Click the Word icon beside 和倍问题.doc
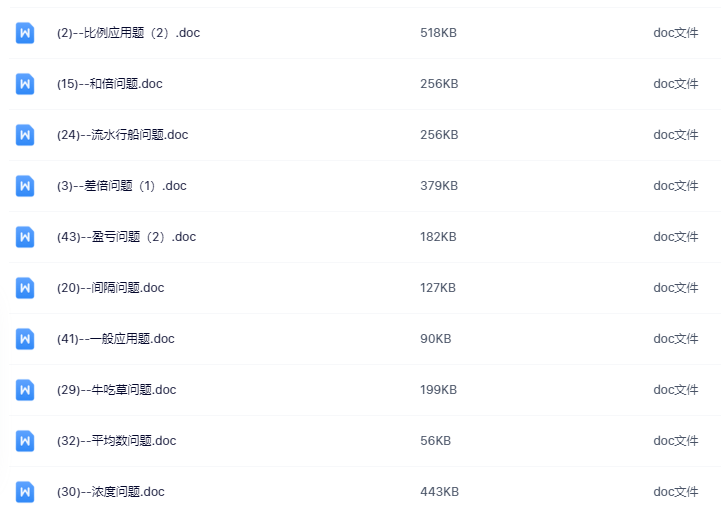 pos(25,84)
